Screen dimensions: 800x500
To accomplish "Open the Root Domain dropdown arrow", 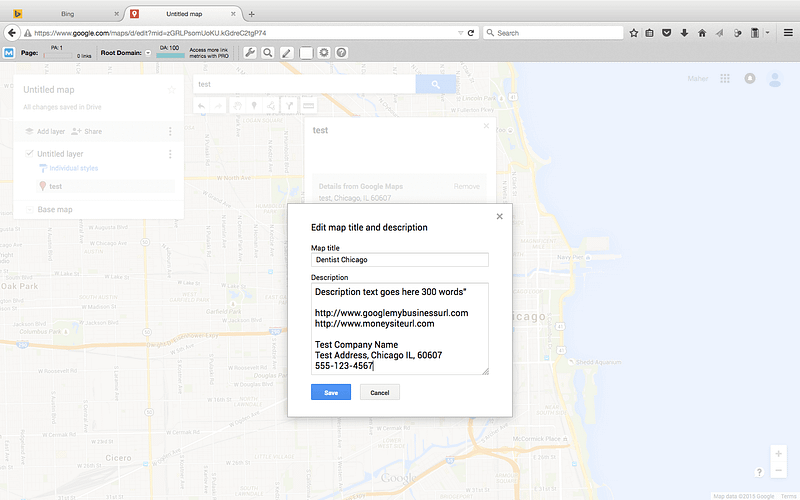I will click(148, 53).
